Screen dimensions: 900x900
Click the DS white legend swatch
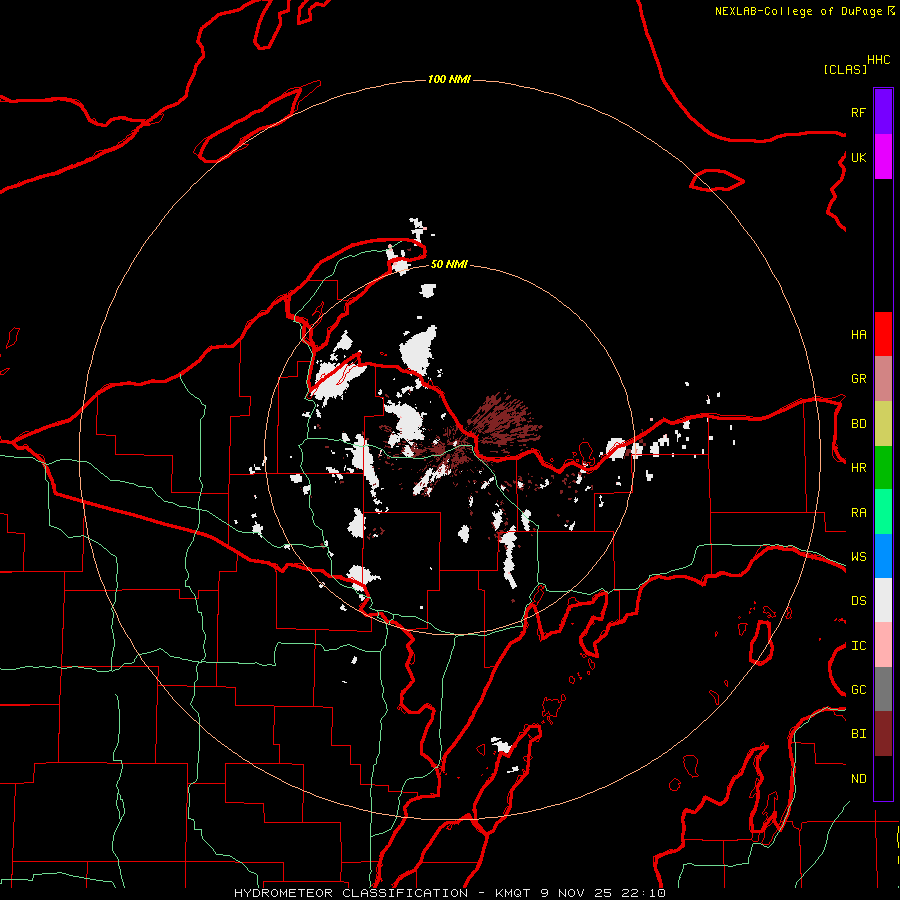tap(883, 600)
